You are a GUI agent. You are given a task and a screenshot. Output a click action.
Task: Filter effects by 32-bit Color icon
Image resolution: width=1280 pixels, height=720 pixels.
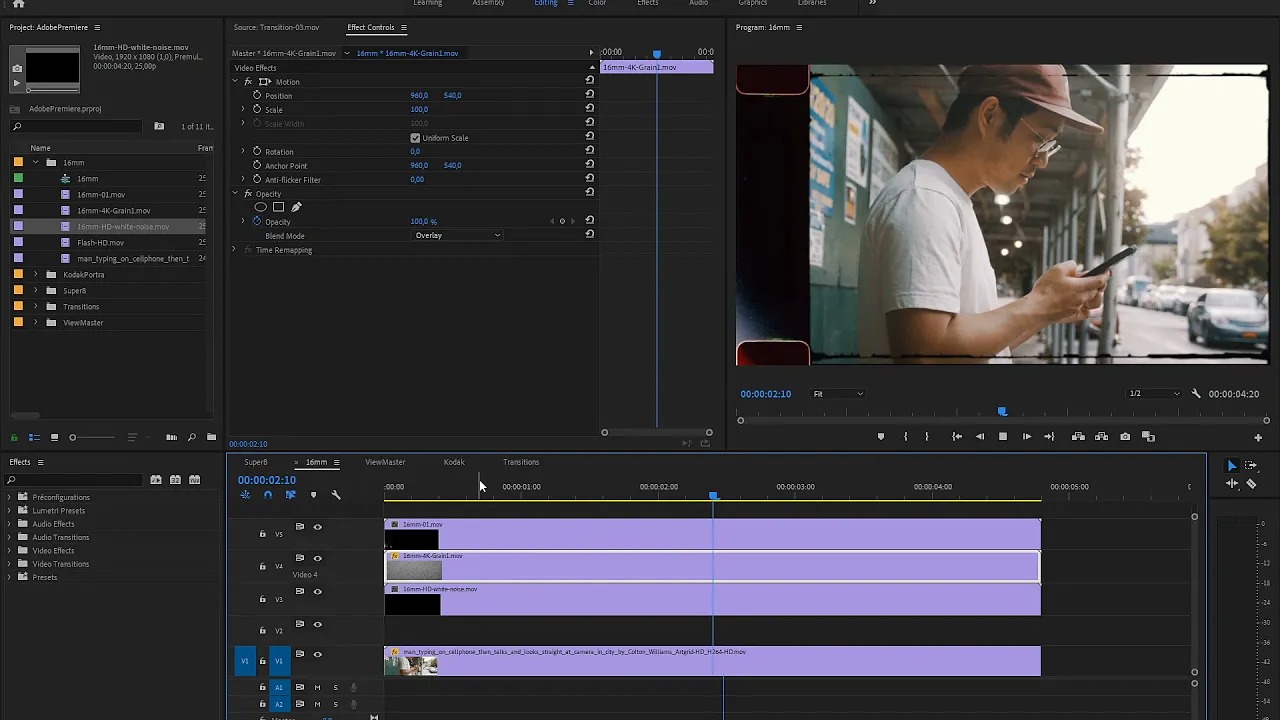tap(175, 480)
